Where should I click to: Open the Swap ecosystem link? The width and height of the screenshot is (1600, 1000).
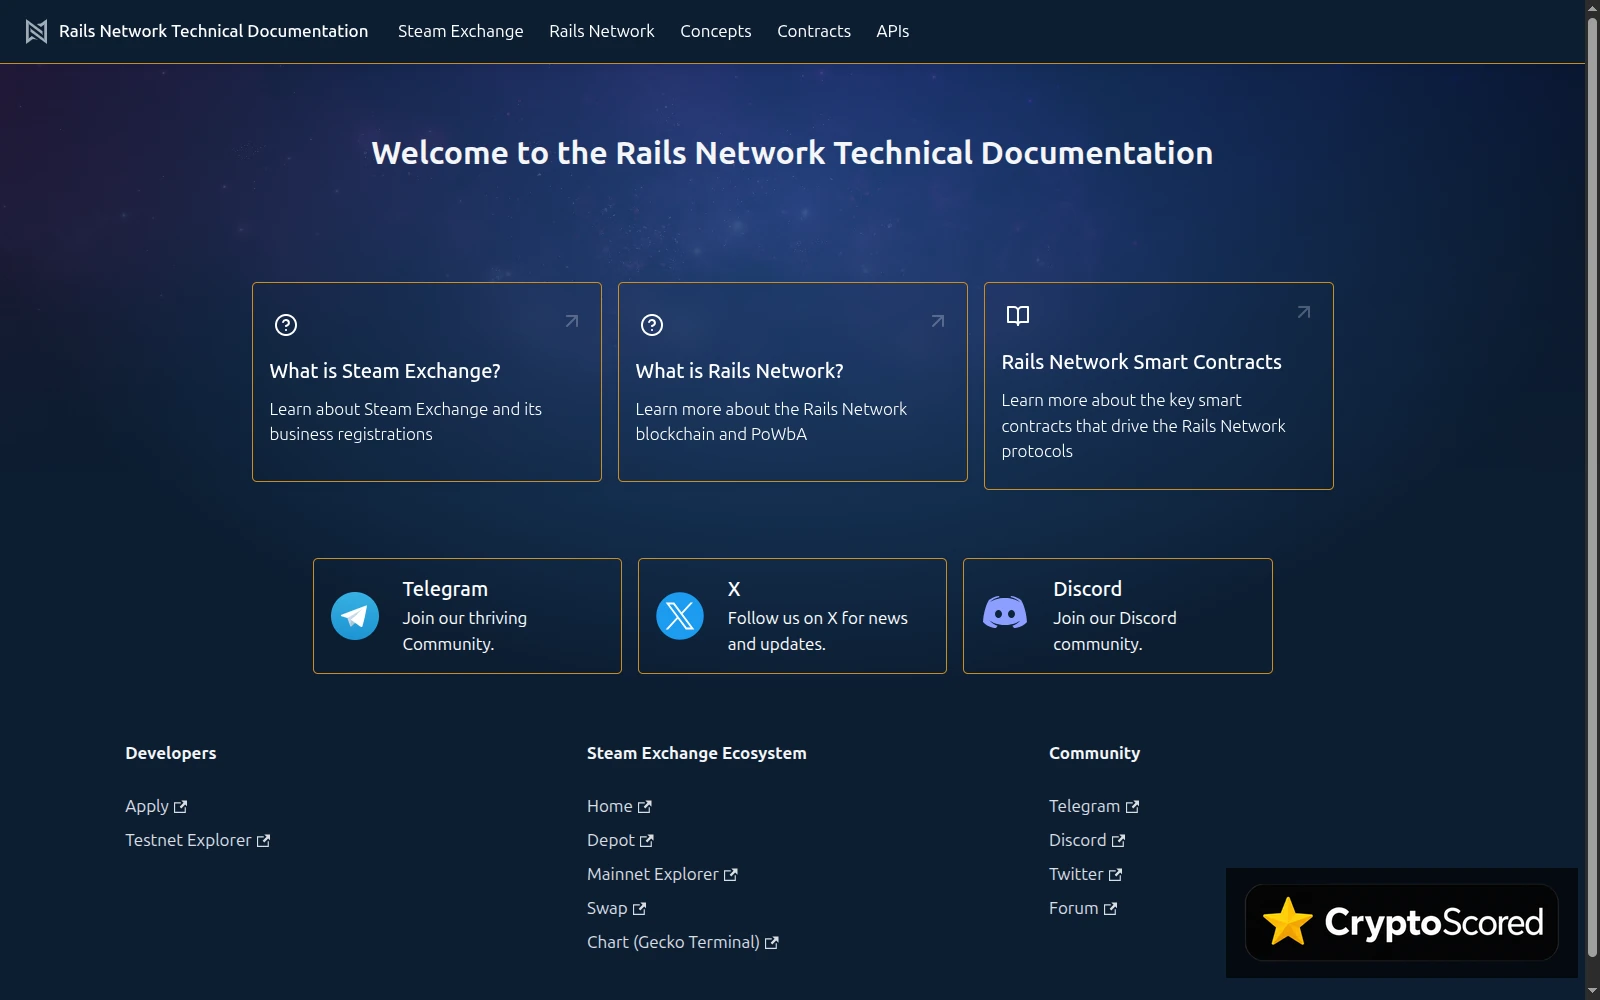pos(607,908)
